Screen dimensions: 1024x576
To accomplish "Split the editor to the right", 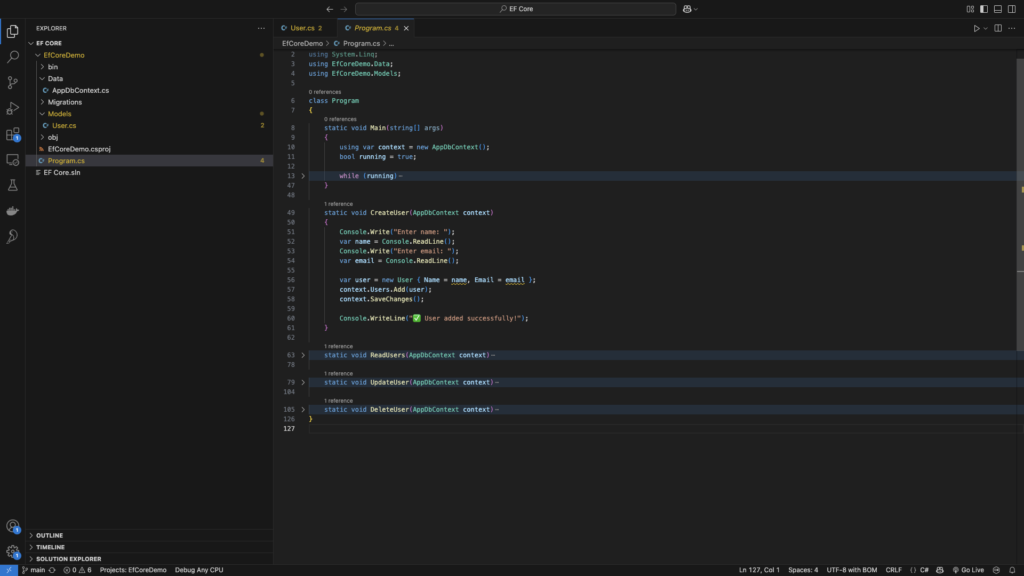I will click(x=998, y=28).
